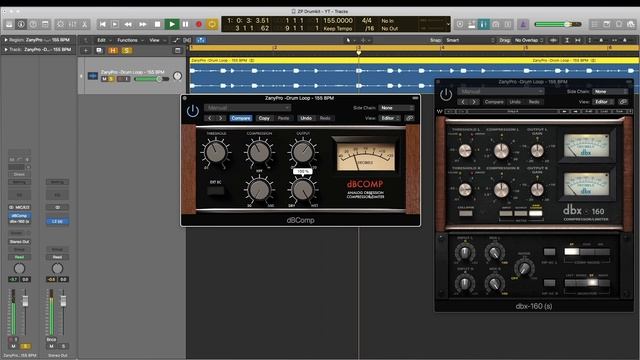Mute the ZanyPro Drum Loop track header

coord(104,79)
